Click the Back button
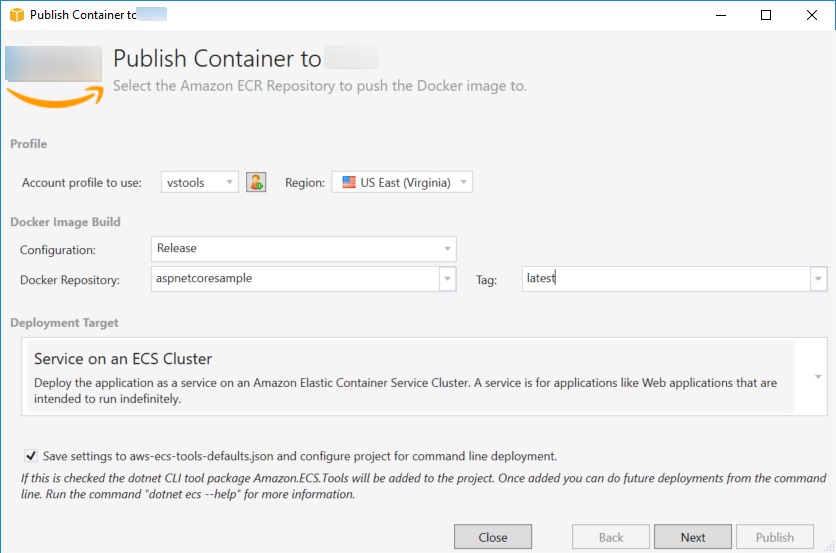 611,537
